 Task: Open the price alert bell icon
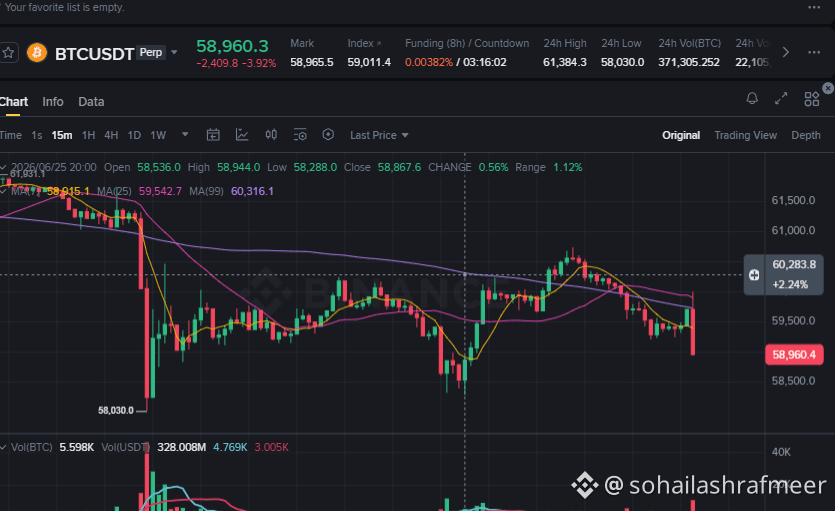[x=752, y=98]
